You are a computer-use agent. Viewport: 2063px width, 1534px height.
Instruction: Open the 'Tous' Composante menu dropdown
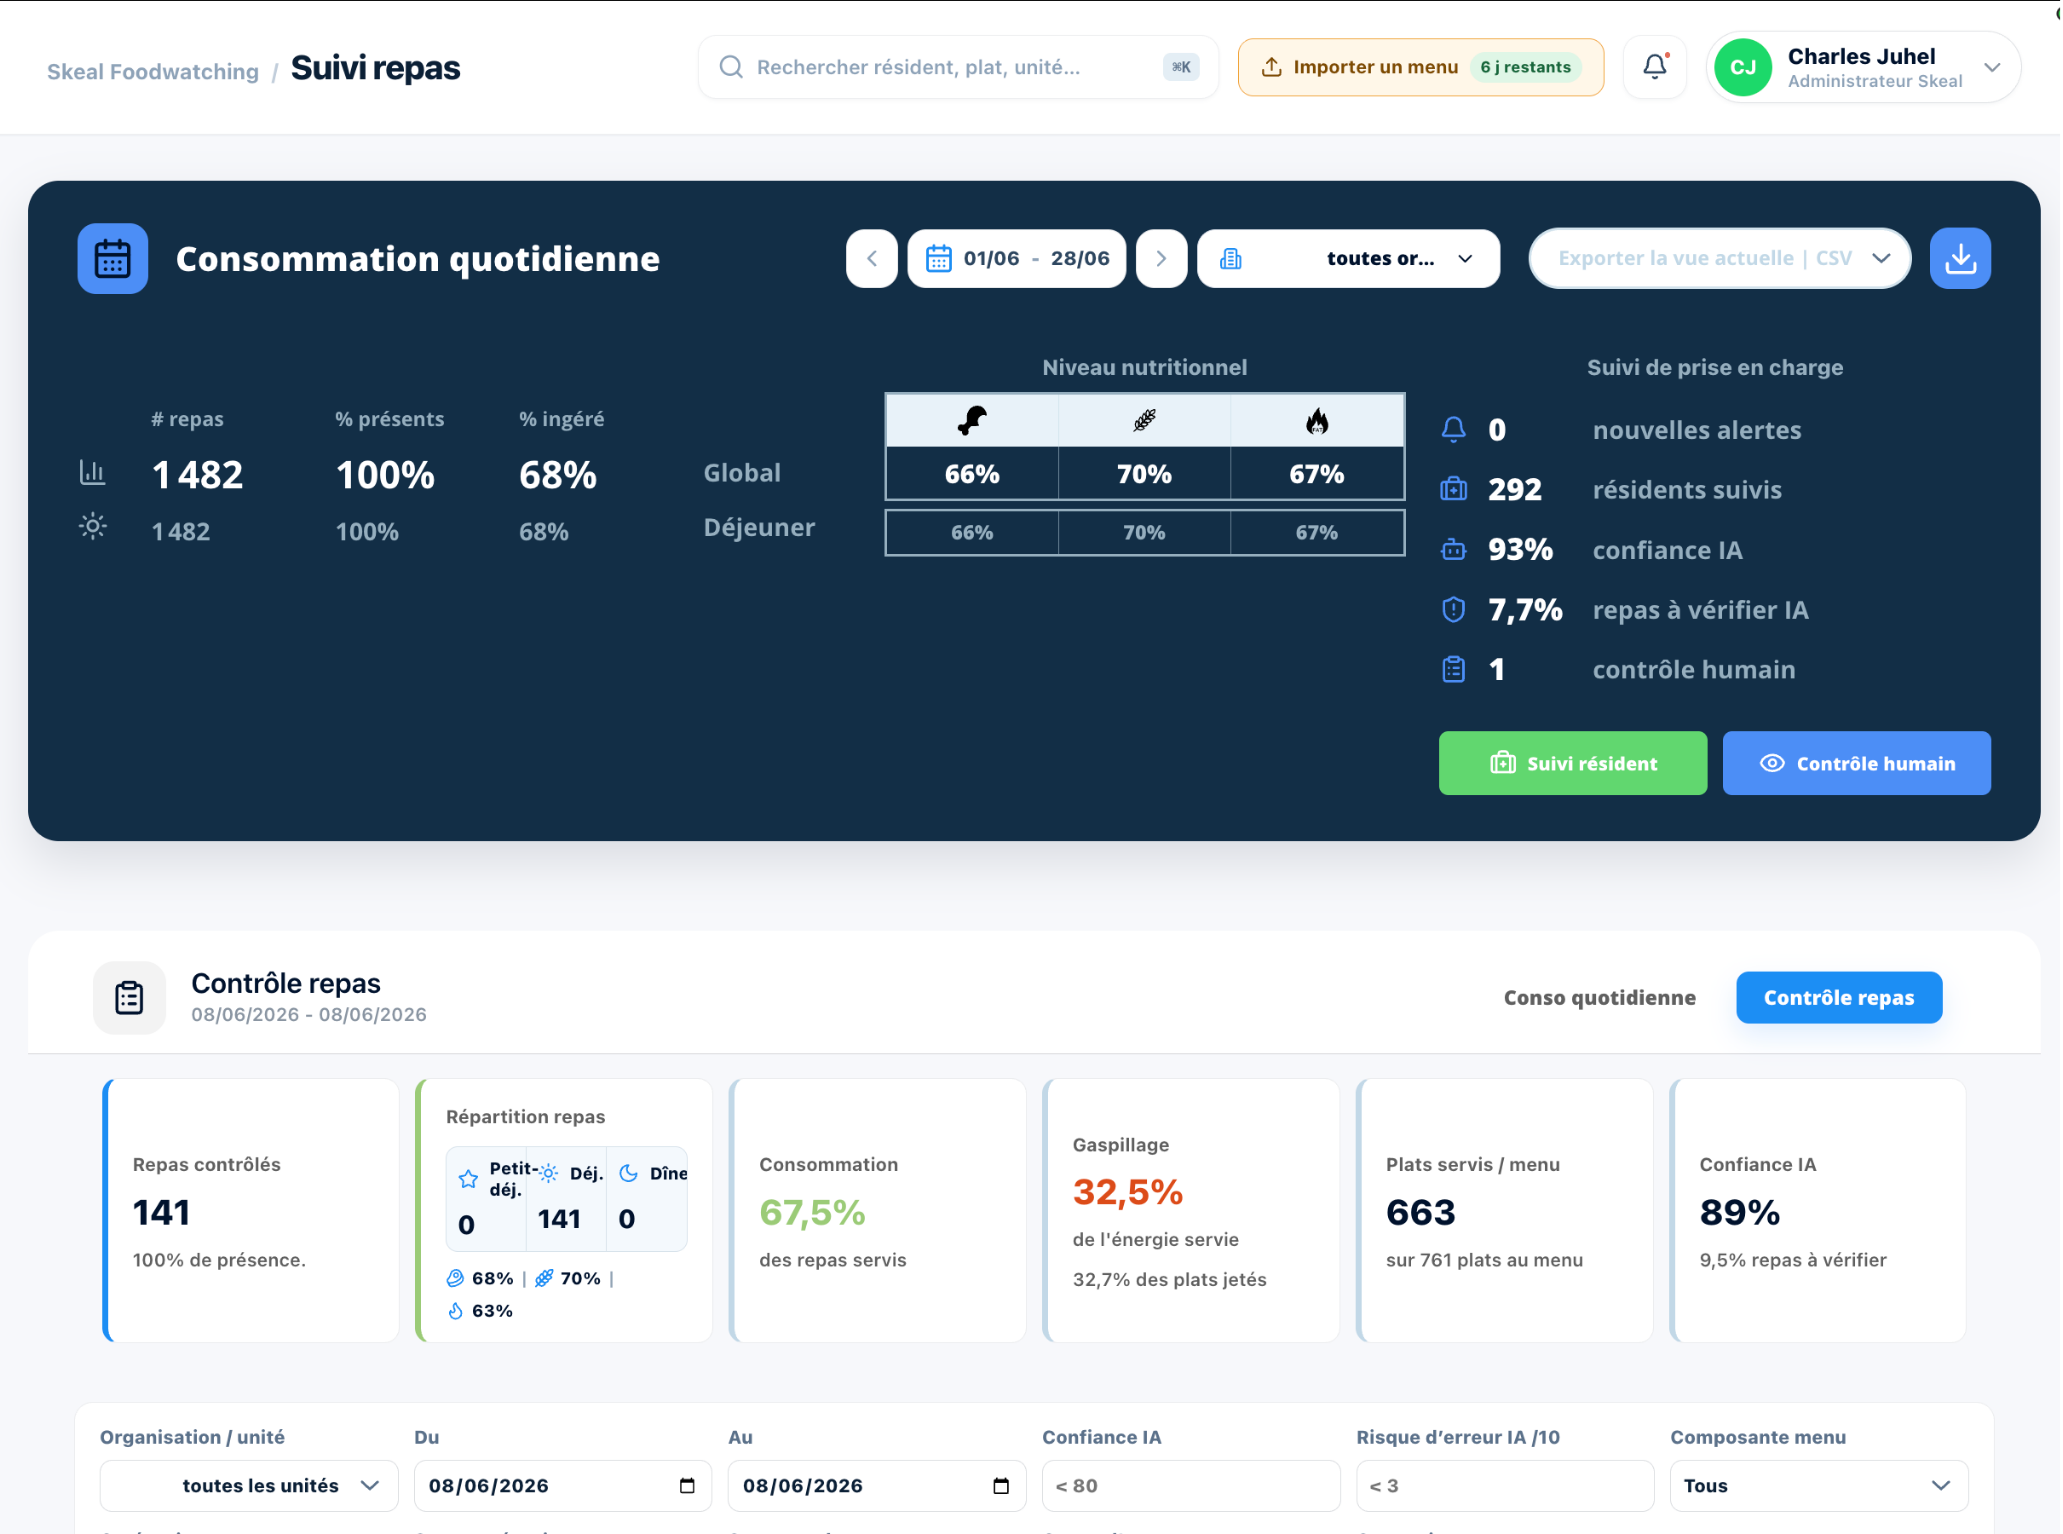[x=1819, y=1485]
